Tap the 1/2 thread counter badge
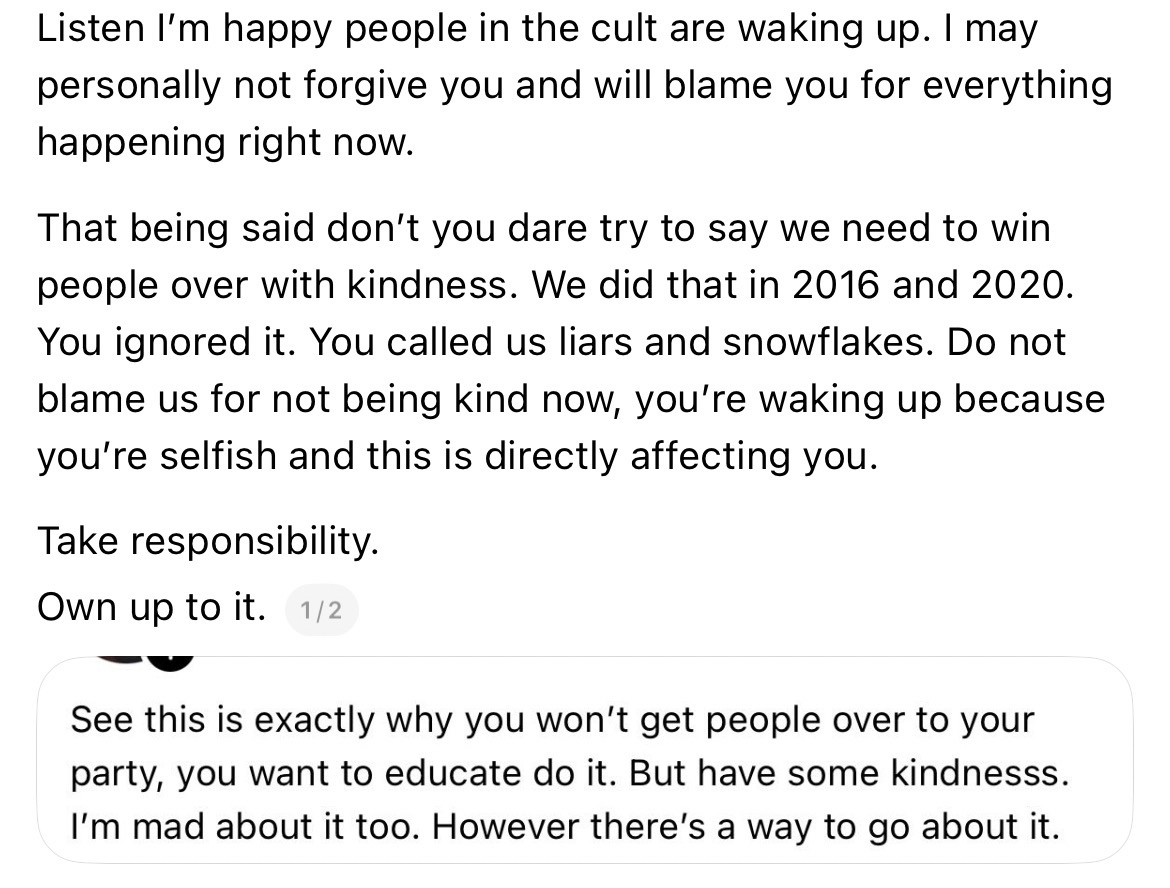The width and height of the screenshot is (1170, 888). click(x=321, y=611)
